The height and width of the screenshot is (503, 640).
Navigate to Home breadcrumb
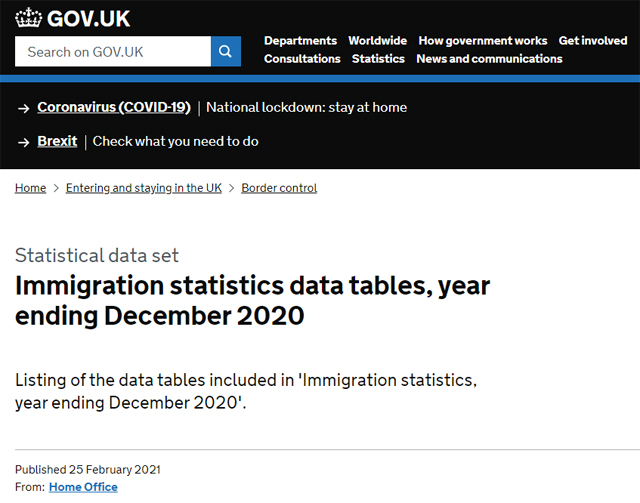31,188
